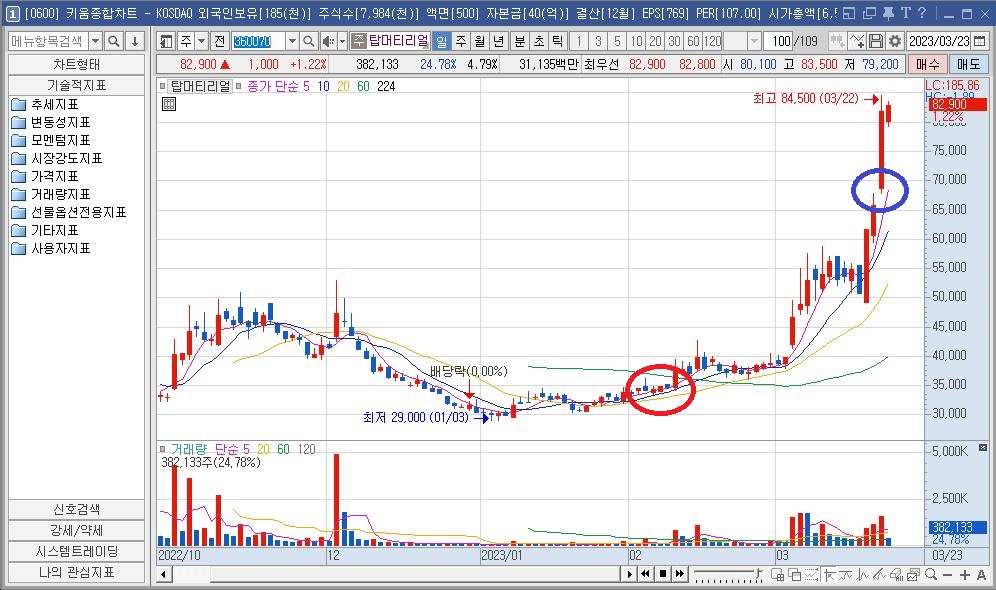Image resolution: width=996 pixels, height=590 pixels.
Task: Close the volume pane with its X
Action: [983, 447]
